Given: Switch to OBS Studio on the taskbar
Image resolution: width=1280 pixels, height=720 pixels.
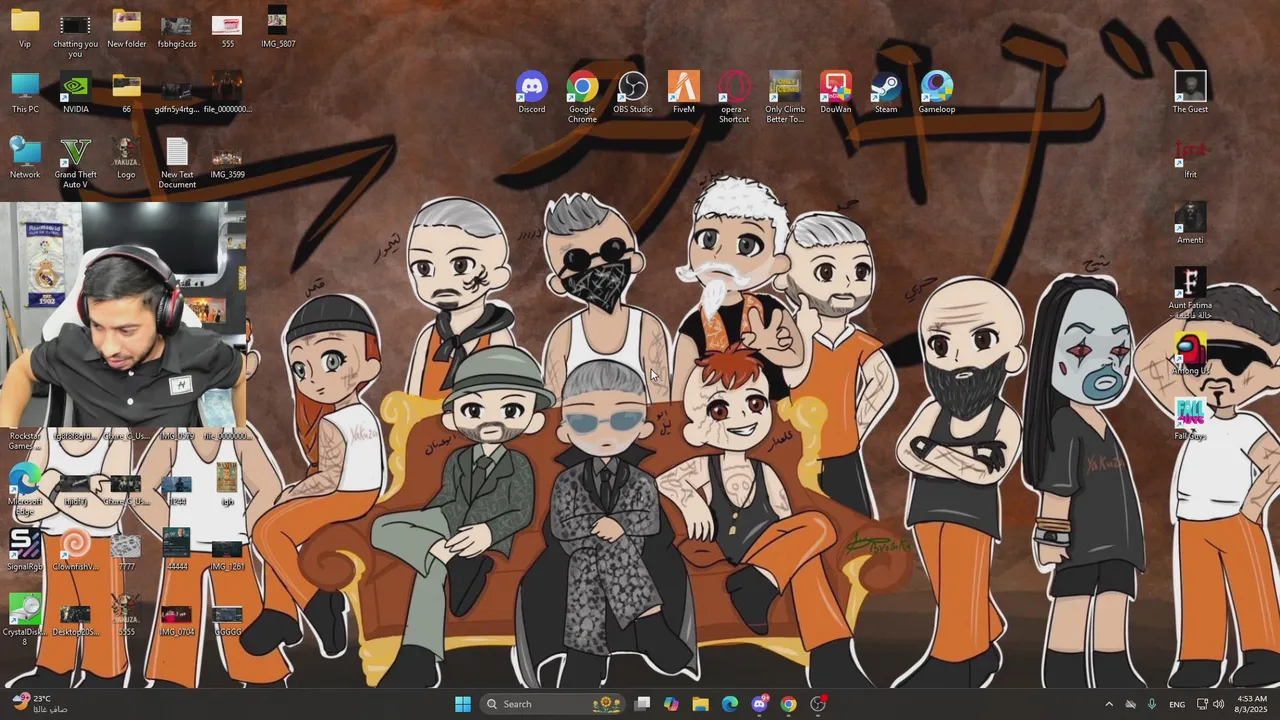Looking at the screenshot, I should [818, 704].
